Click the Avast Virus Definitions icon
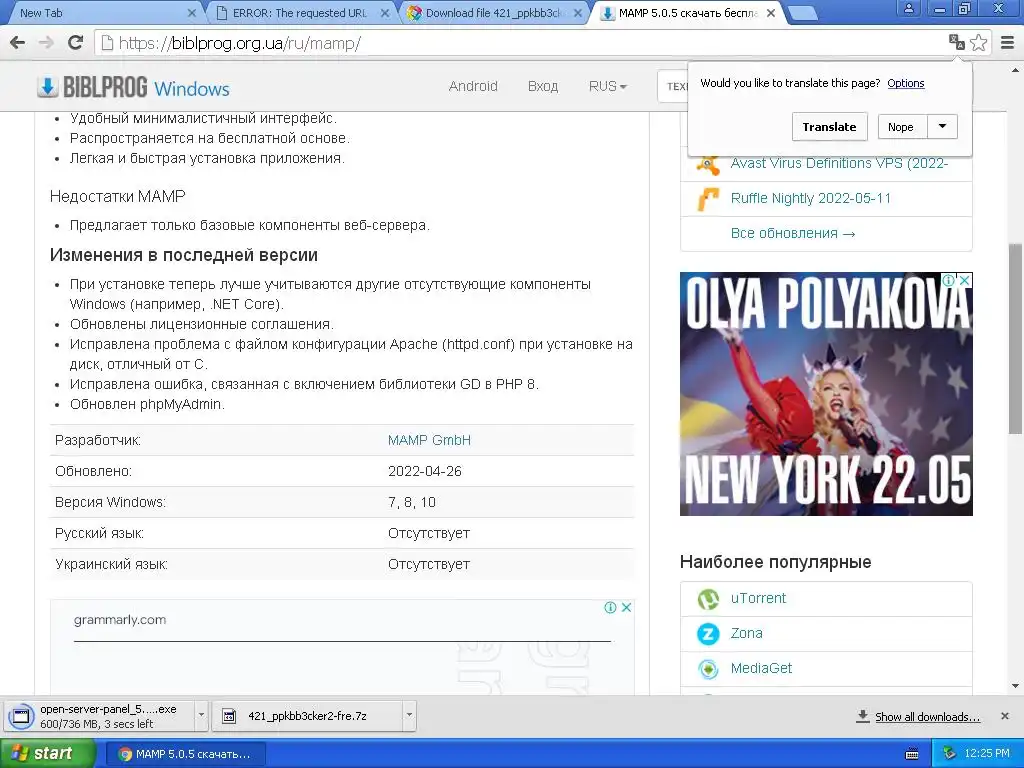Screen dimensions: 1024x768 click(x=708, y=164)
